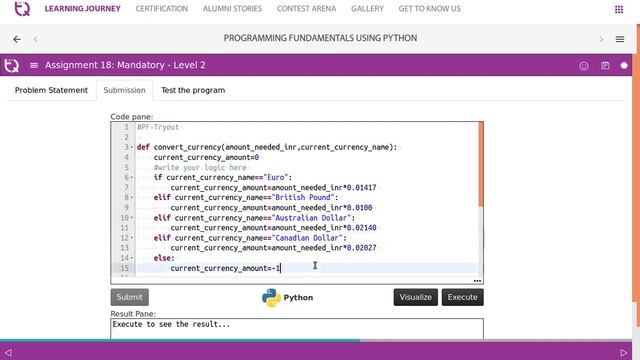Click the value 0.02027 on line 13
Image resolution: width=640 pixels, height=360 pixels.
tap(362, 248)
